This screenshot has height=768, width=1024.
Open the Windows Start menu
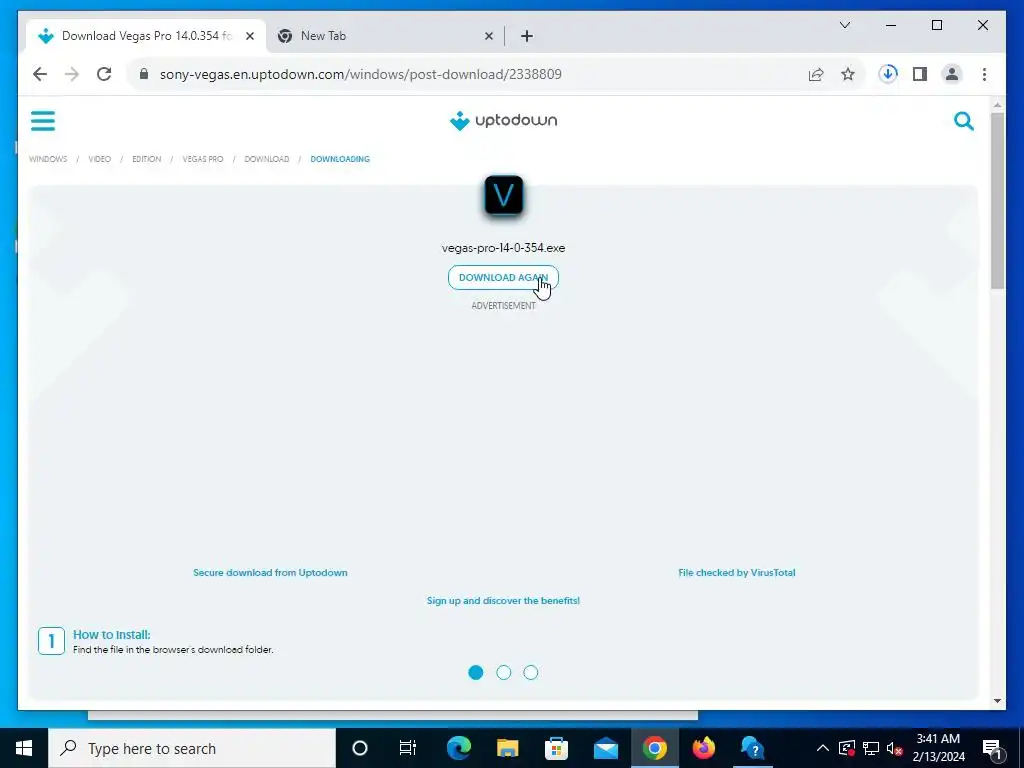coord(24,748)
